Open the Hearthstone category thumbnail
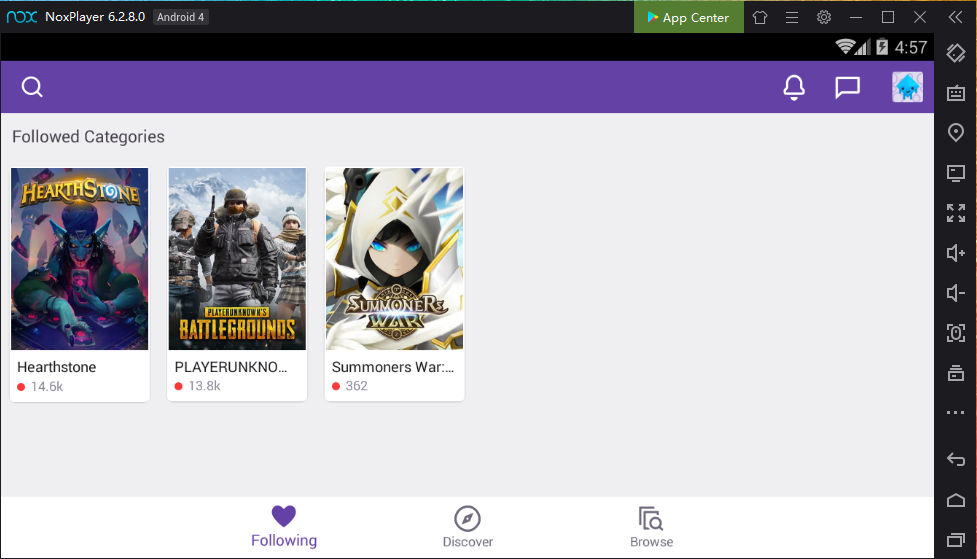This screenshot has height=559, width=977. (x=80, y=259)
